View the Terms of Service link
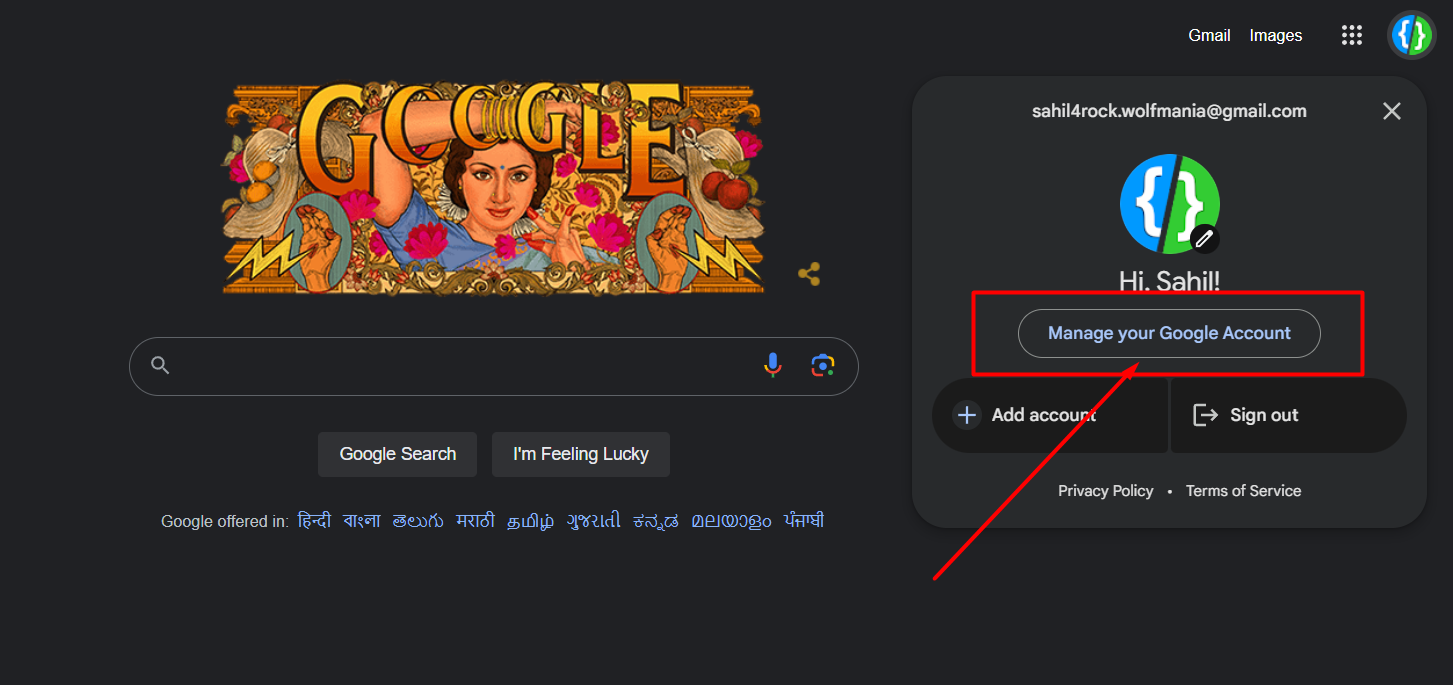Image resolution: width=1453 pixels, height=685 pixels. tap(1243, 491)
